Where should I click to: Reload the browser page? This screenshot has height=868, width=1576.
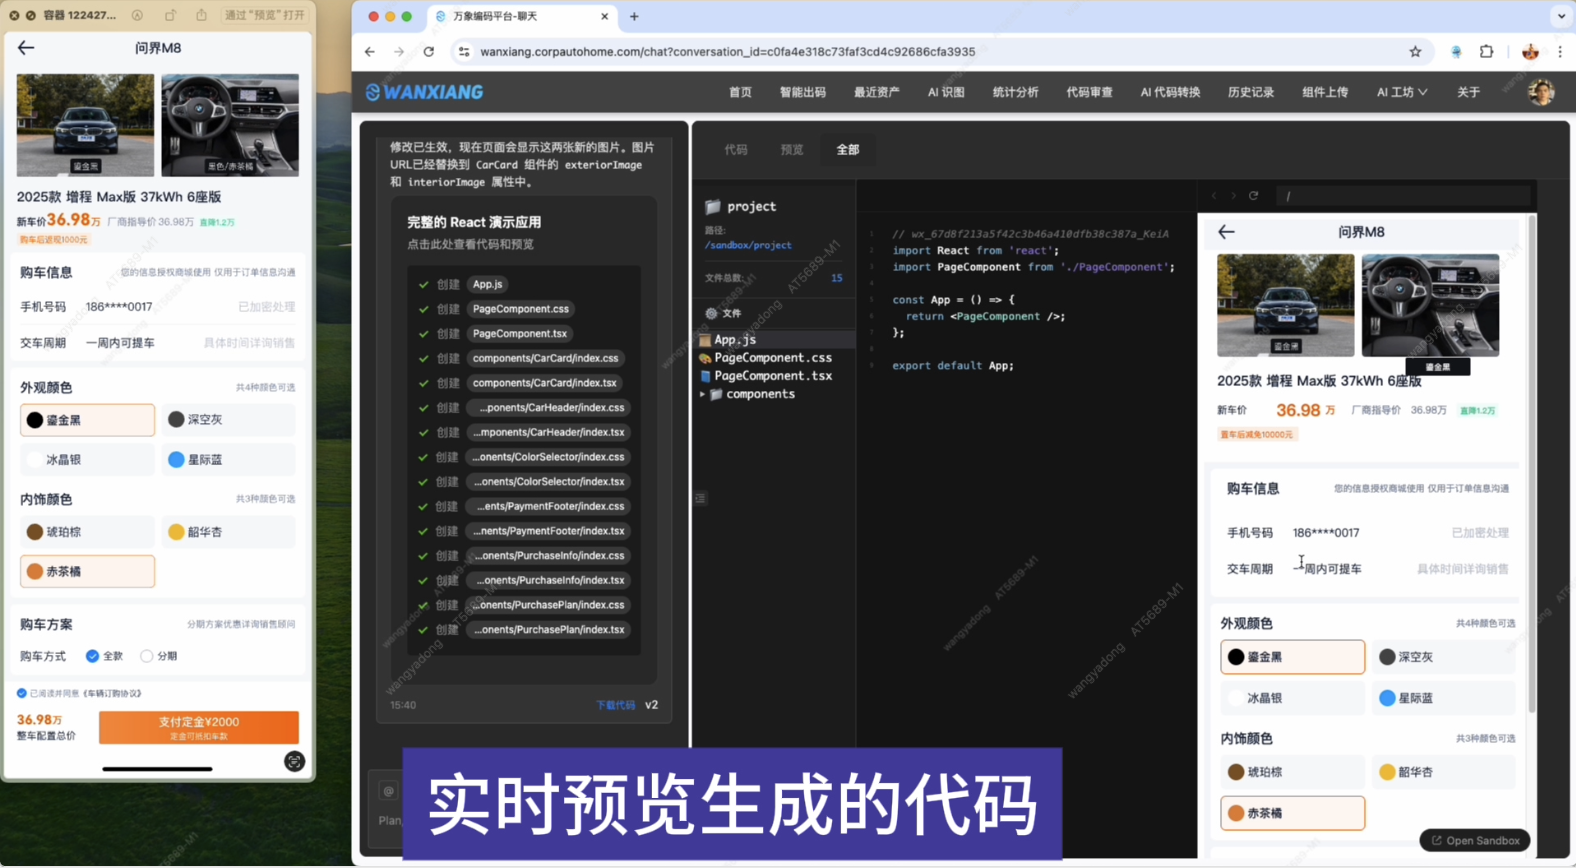(429, 52)
